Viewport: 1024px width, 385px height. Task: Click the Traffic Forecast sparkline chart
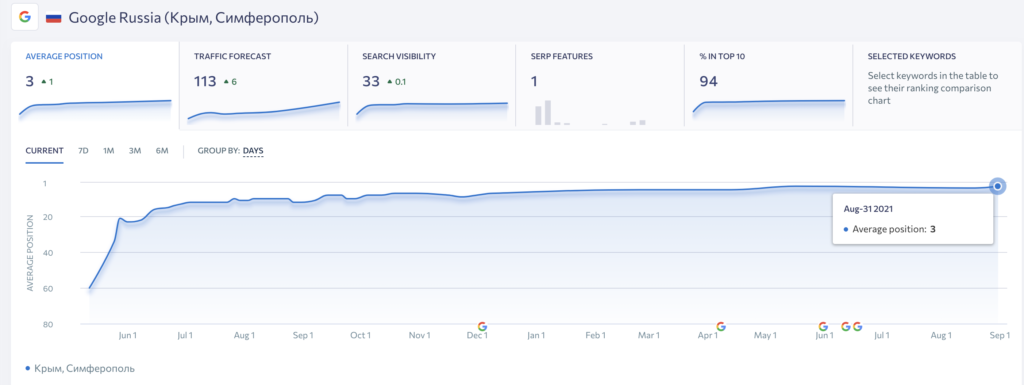tap(264, 111)
